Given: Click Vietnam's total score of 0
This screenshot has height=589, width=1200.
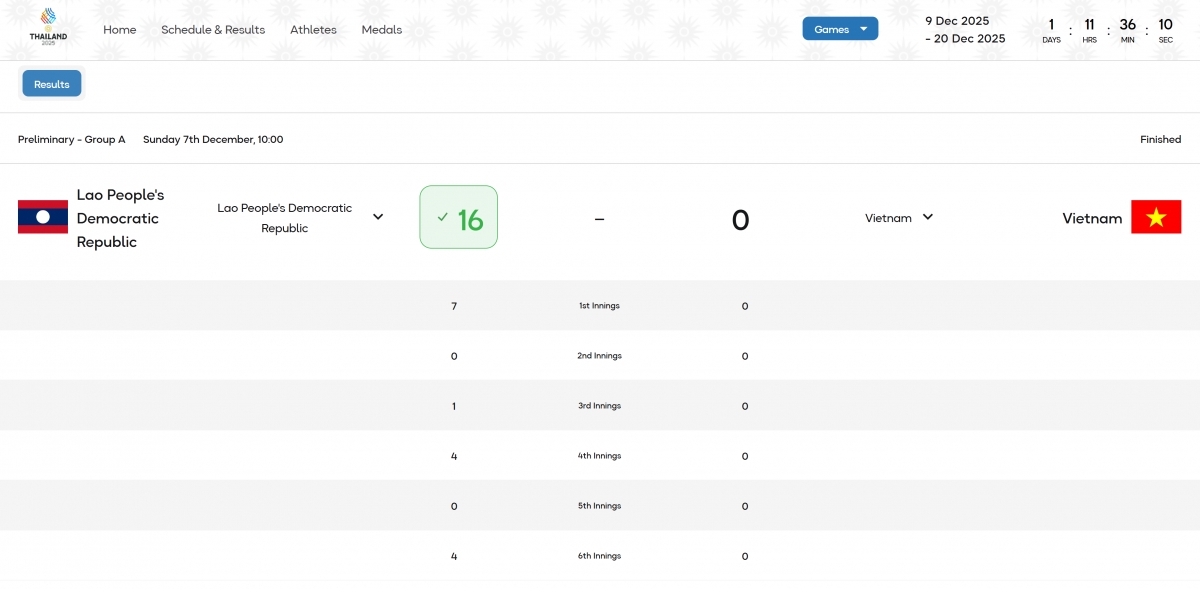Looking at the screenshot, I should [740, 220].
